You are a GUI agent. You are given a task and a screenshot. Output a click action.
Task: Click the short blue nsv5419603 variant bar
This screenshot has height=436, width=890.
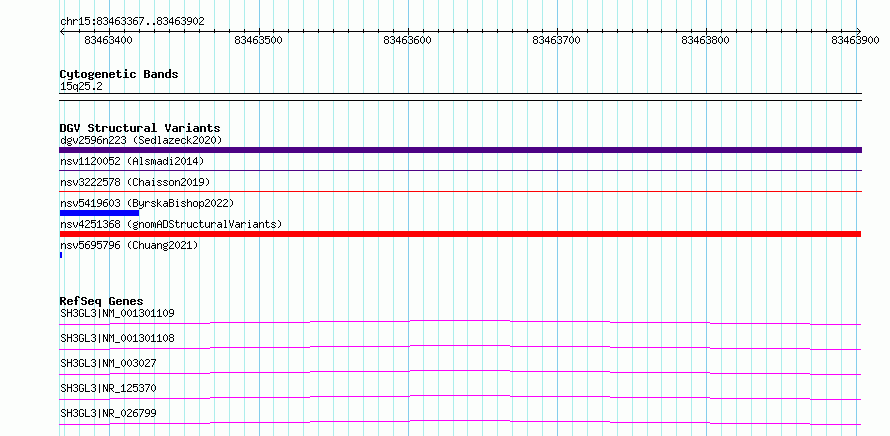click(99, 213)
